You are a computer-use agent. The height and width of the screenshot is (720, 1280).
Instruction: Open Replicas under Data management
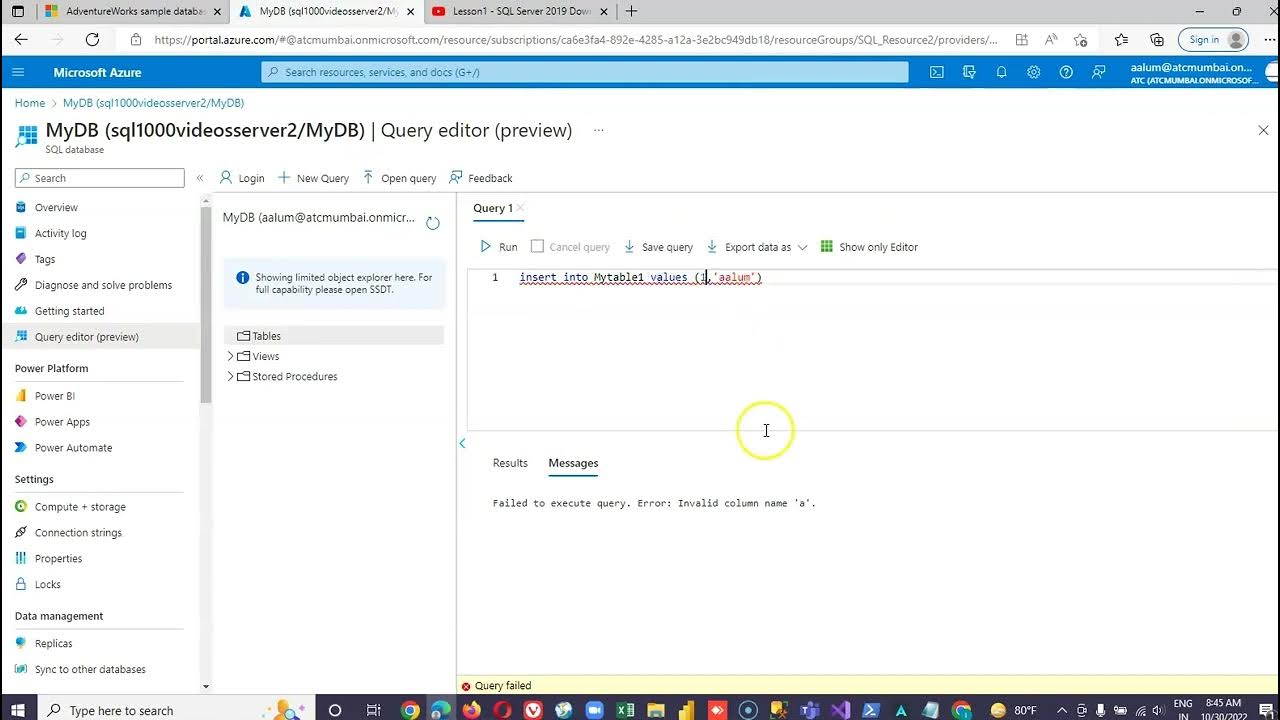pyautogui.click(x=53, y=644)
